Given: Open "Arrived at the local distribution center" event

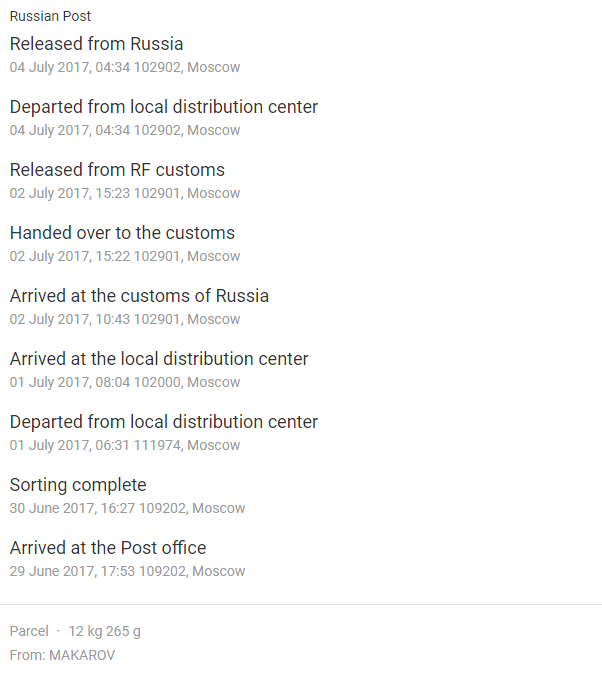Looking at the screenshot, I should coord(159,359).
